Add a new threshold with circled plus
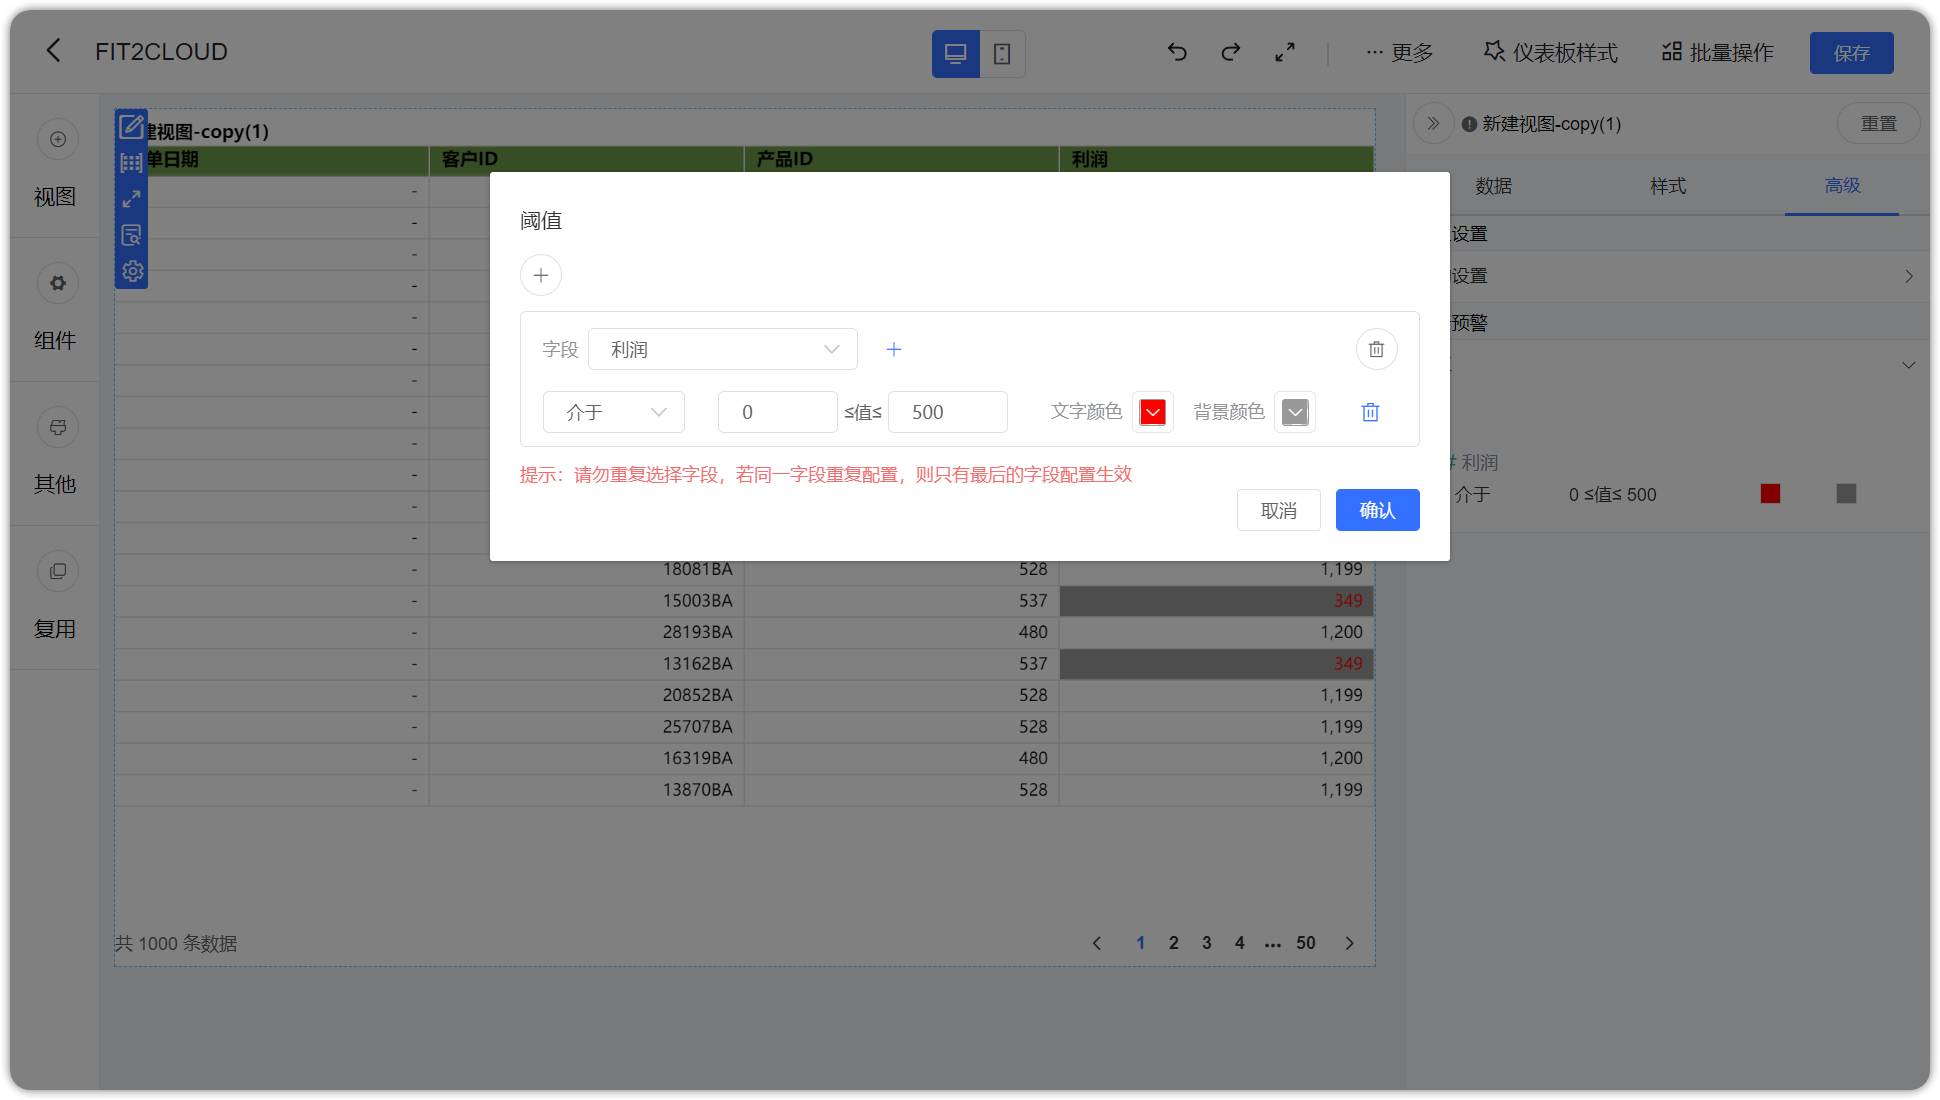1940x1100 pixels. click(541, 275)
